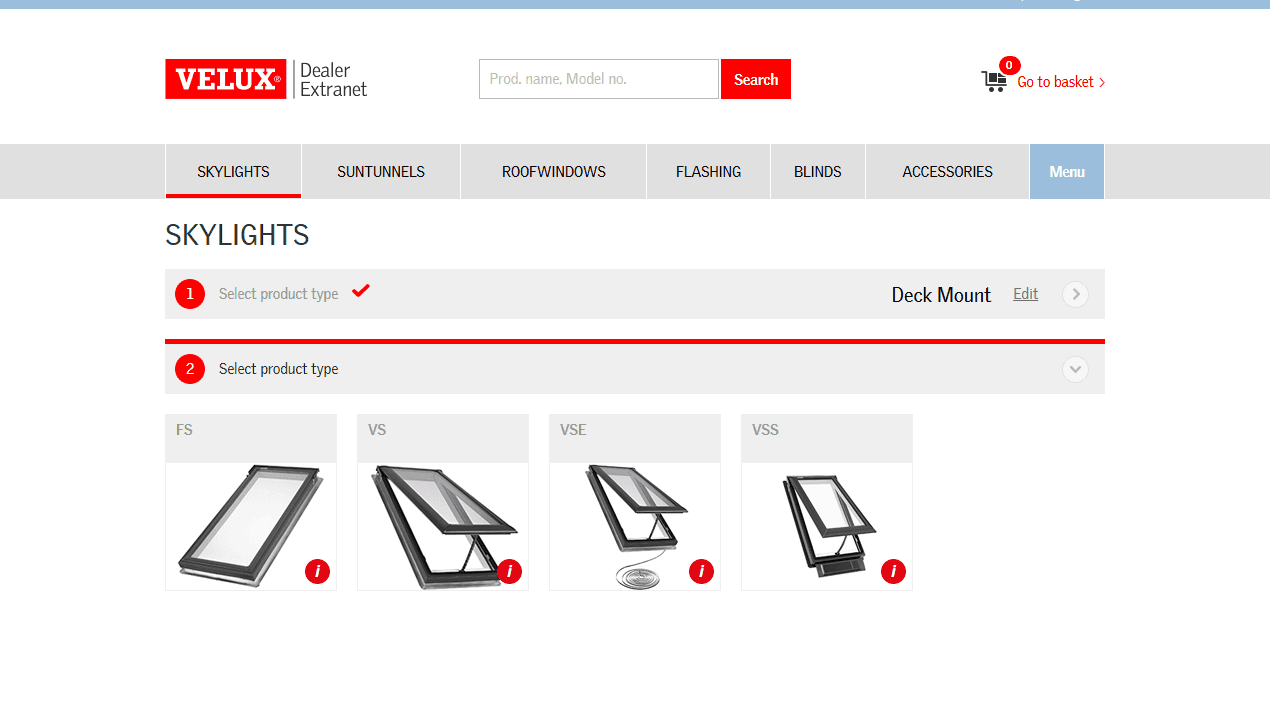Go to the Roofwindows tab
This screenshot has width=1270, height=706.
pyautogui.click(x=554, y=171)
